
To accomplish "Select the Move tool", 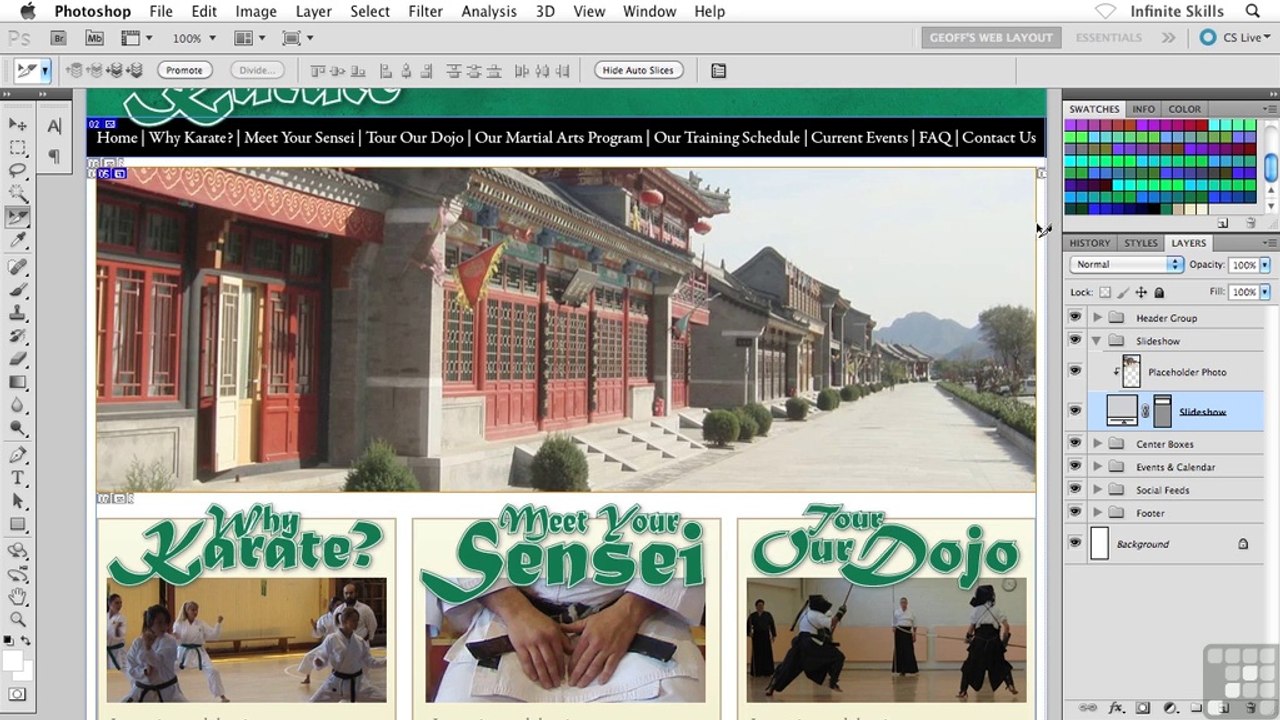I will click(x=18, y=124).
